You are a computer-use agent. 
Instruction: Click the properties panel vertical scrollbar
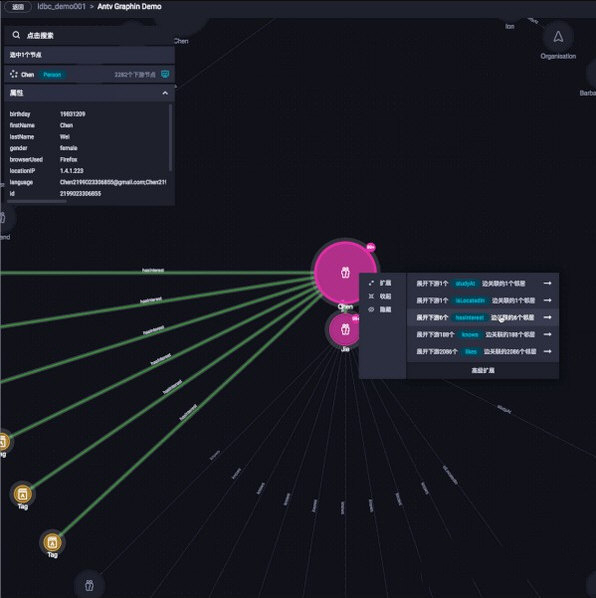[x=170, y=138]
